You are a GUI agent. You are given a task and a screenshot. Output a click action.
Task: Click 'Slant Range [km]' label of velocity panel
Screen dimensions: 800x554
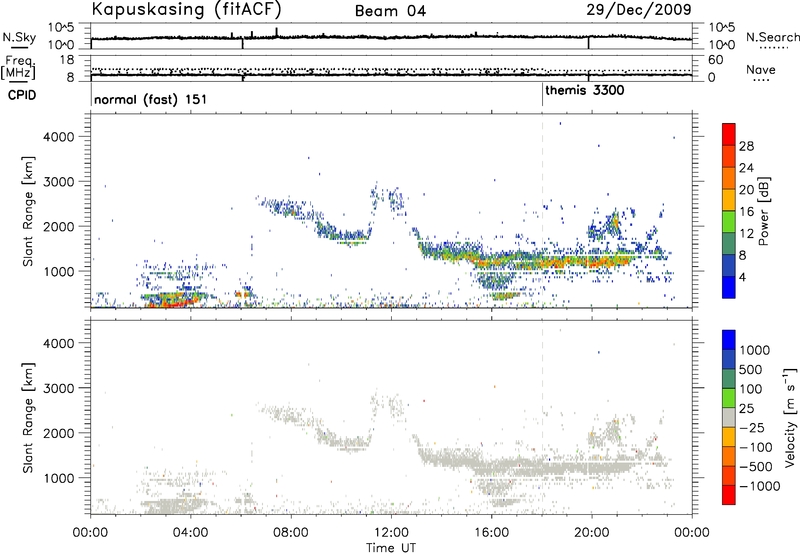point(28,417)
